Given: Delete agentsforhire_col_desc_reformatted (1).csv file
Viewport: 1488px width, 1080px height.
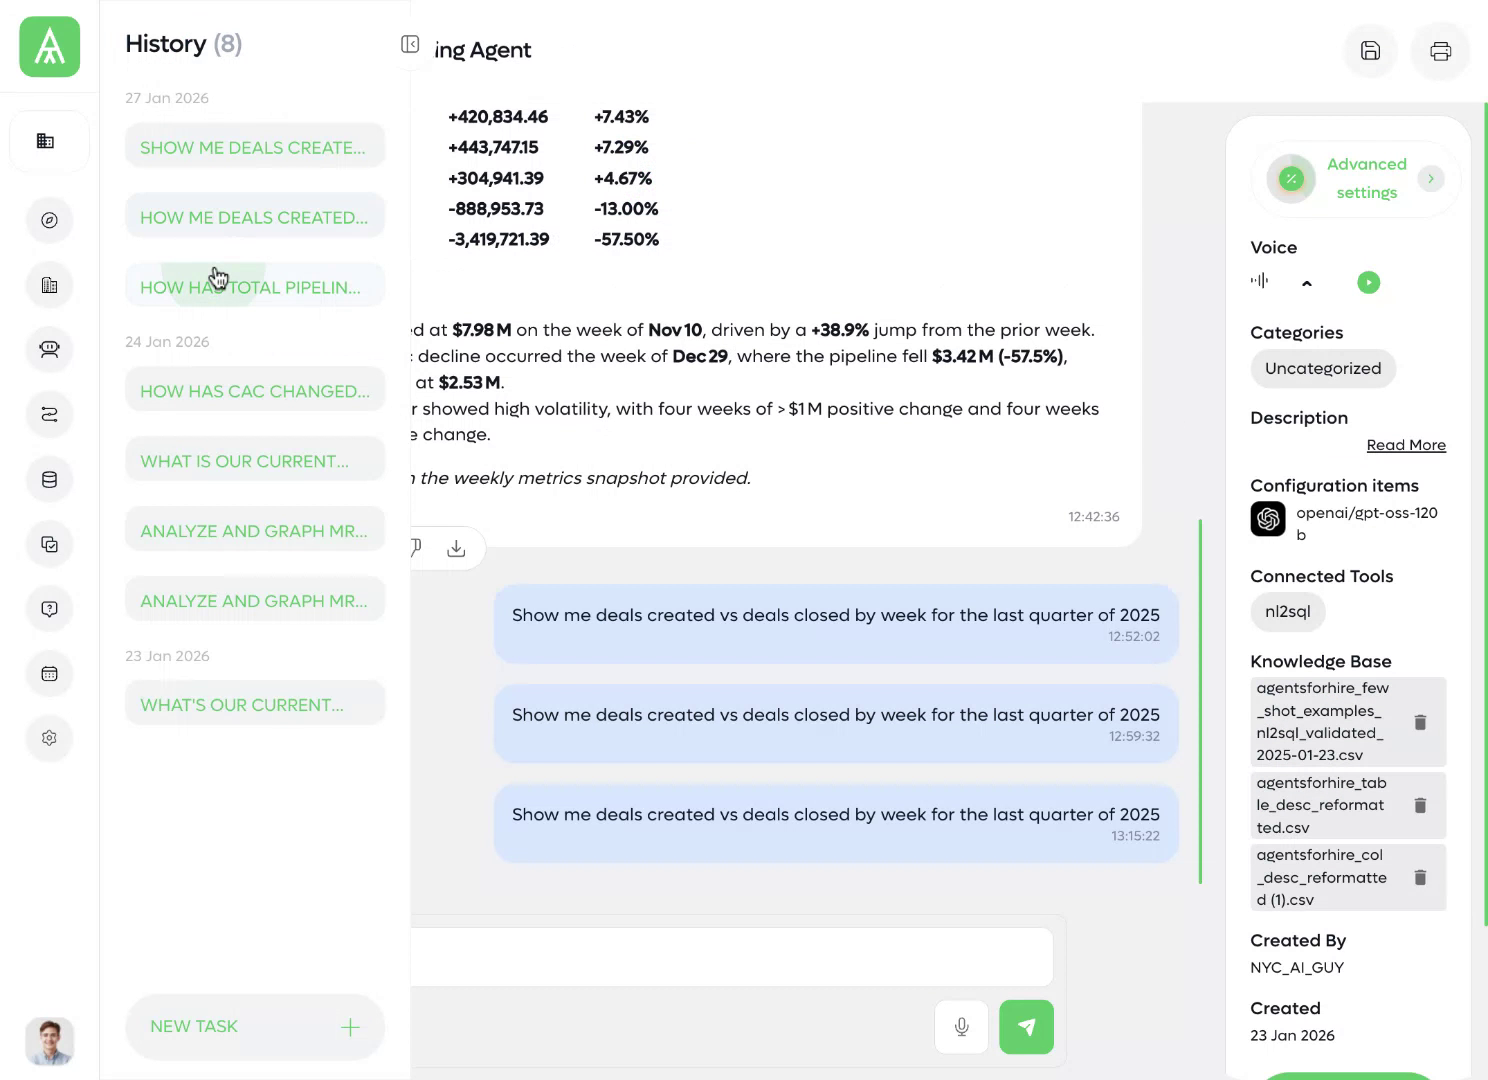Looking at the screenshot, I should [x=1420, y=877].
